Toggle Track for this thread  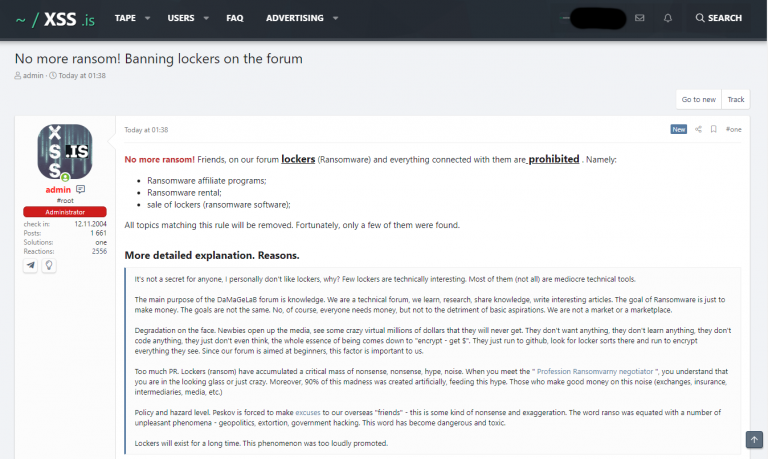point(736,99)
